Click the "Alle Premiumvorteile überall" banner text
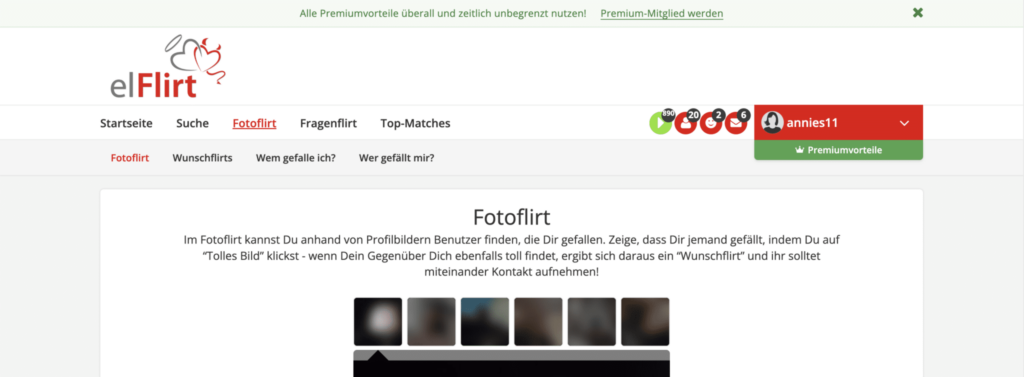The image size is (1024, 377). pos(443,13)
